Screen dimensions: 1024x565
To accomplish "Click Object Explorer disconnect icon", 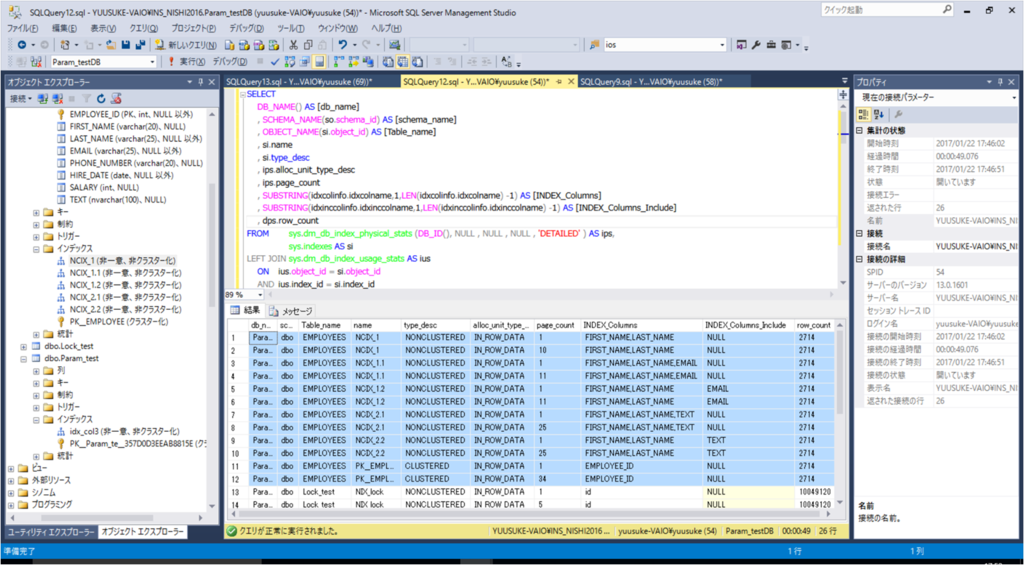I will (x=57, y=99).
